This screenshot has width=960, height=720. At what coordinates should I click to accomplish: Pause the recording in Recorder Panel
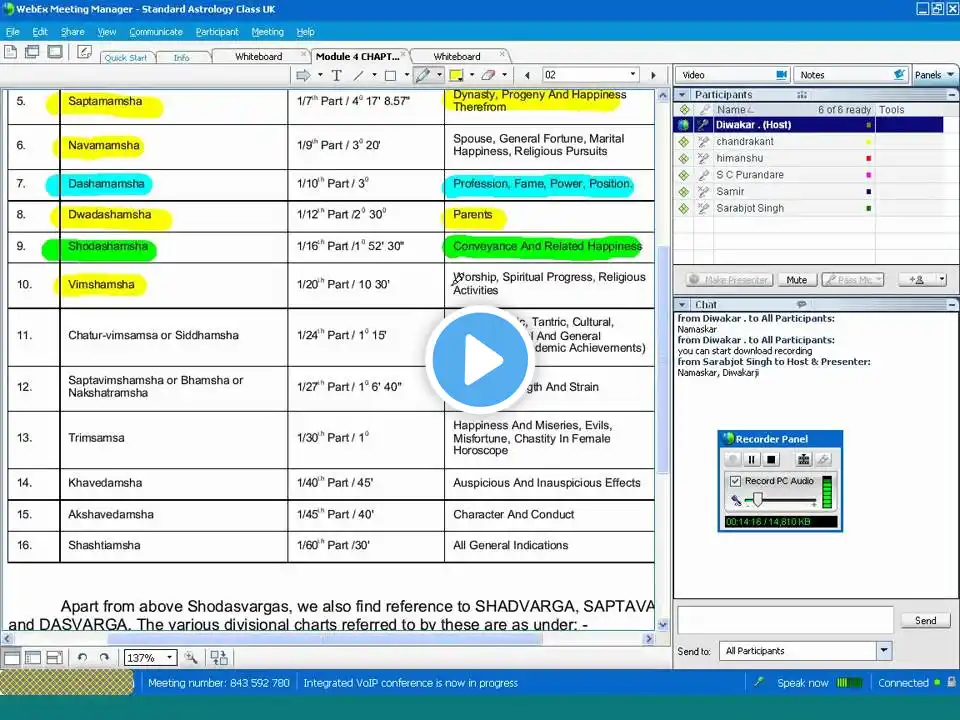click(x=752, y=460)
